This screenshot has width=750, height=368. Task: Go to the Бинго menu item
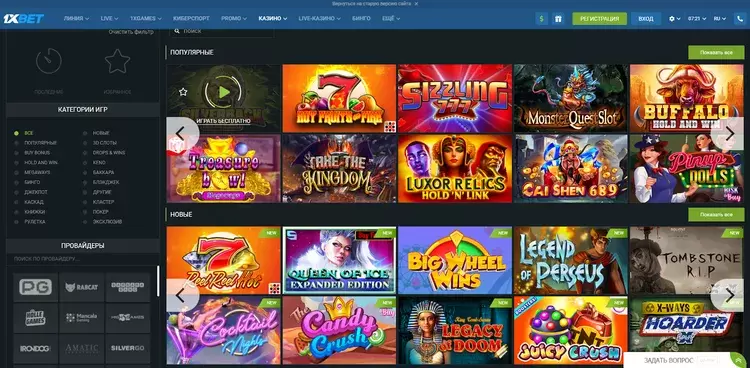361,19
